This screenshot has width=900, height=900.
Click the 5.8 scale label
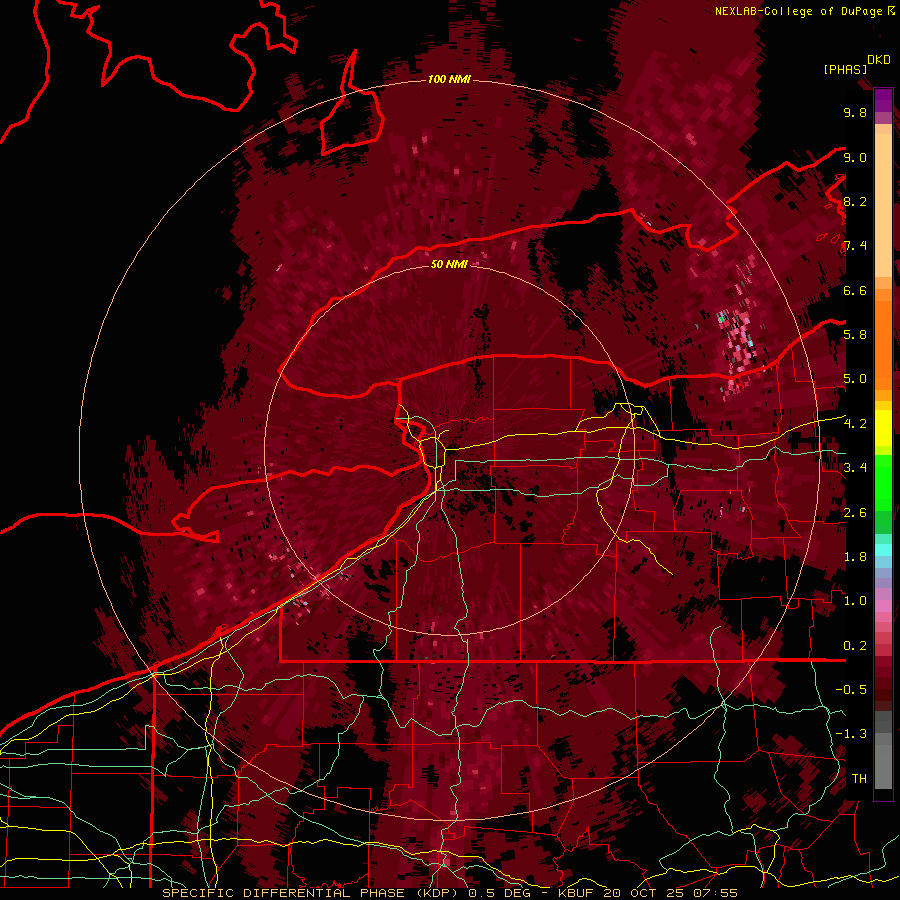pyautogui.click(x=855, y=334)
